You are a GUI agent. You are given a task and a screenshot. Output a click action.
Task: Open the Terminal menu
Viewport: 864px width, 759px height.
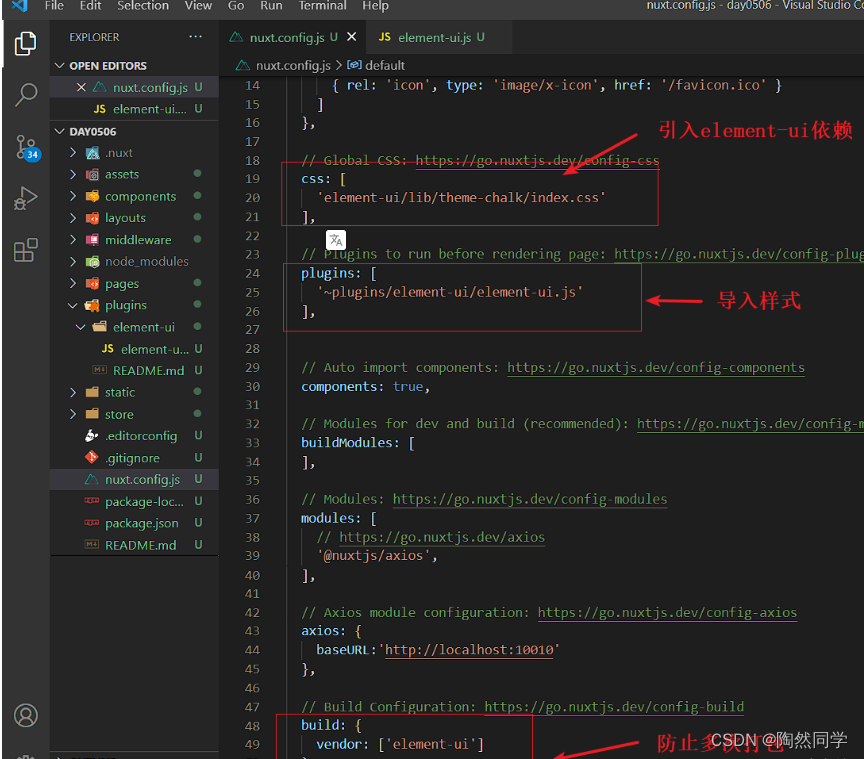(322, 7)
